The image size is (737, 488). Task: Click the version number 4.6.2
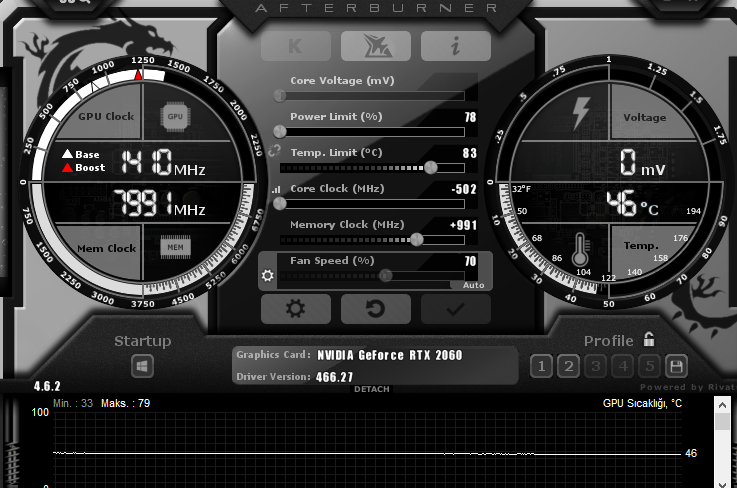pyautogui.click(x=47, y=386)
